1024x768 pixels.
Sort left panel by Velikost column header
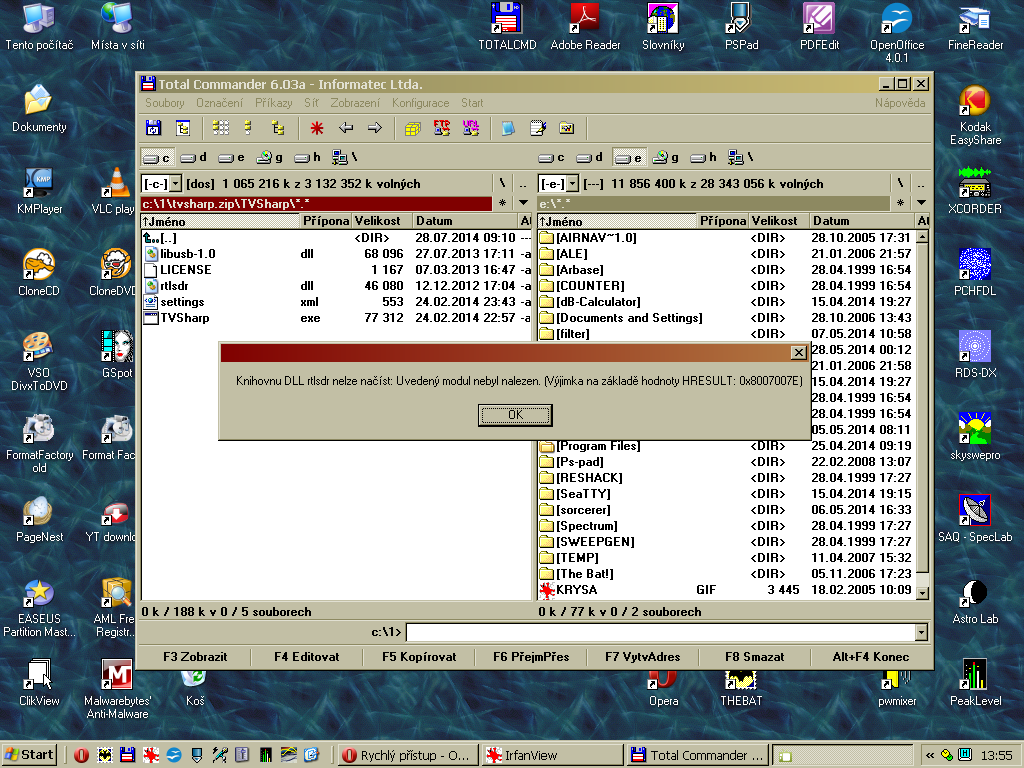(x=382, y=221)
